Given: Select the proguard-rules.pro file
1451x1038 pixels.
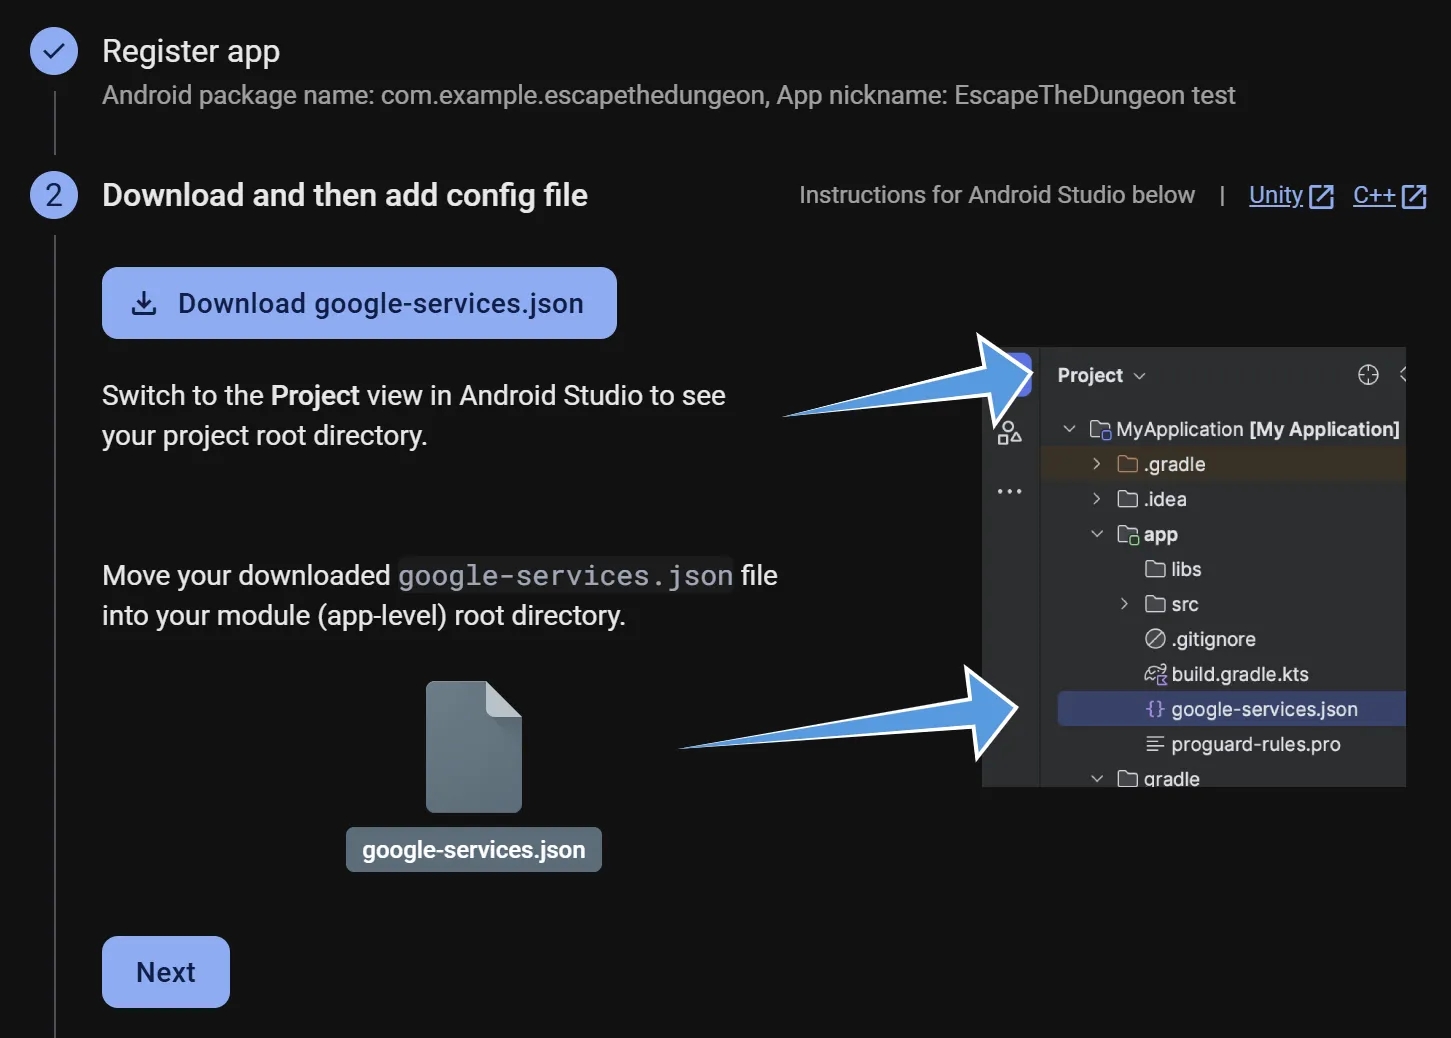Looking at the screenshot, I should coord(1224,744).
